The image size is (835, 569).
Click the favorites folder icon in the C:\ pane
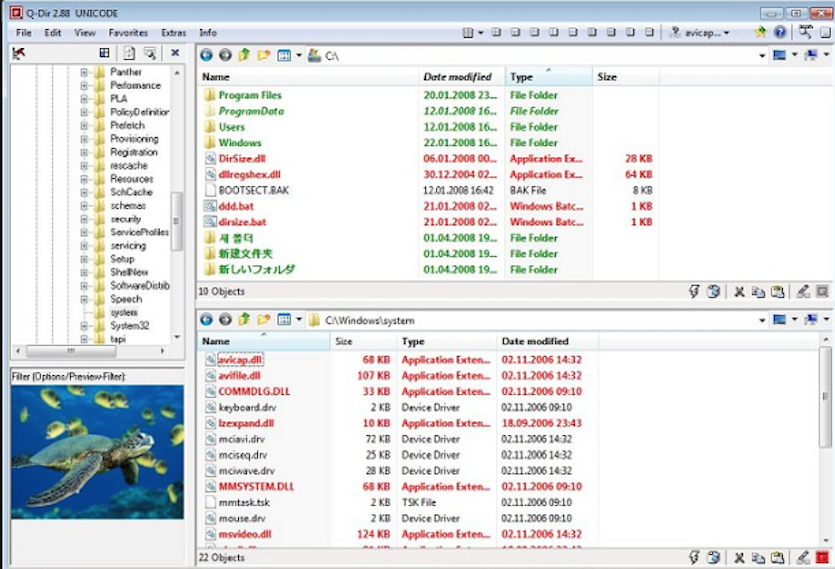[x=264, y=55]
